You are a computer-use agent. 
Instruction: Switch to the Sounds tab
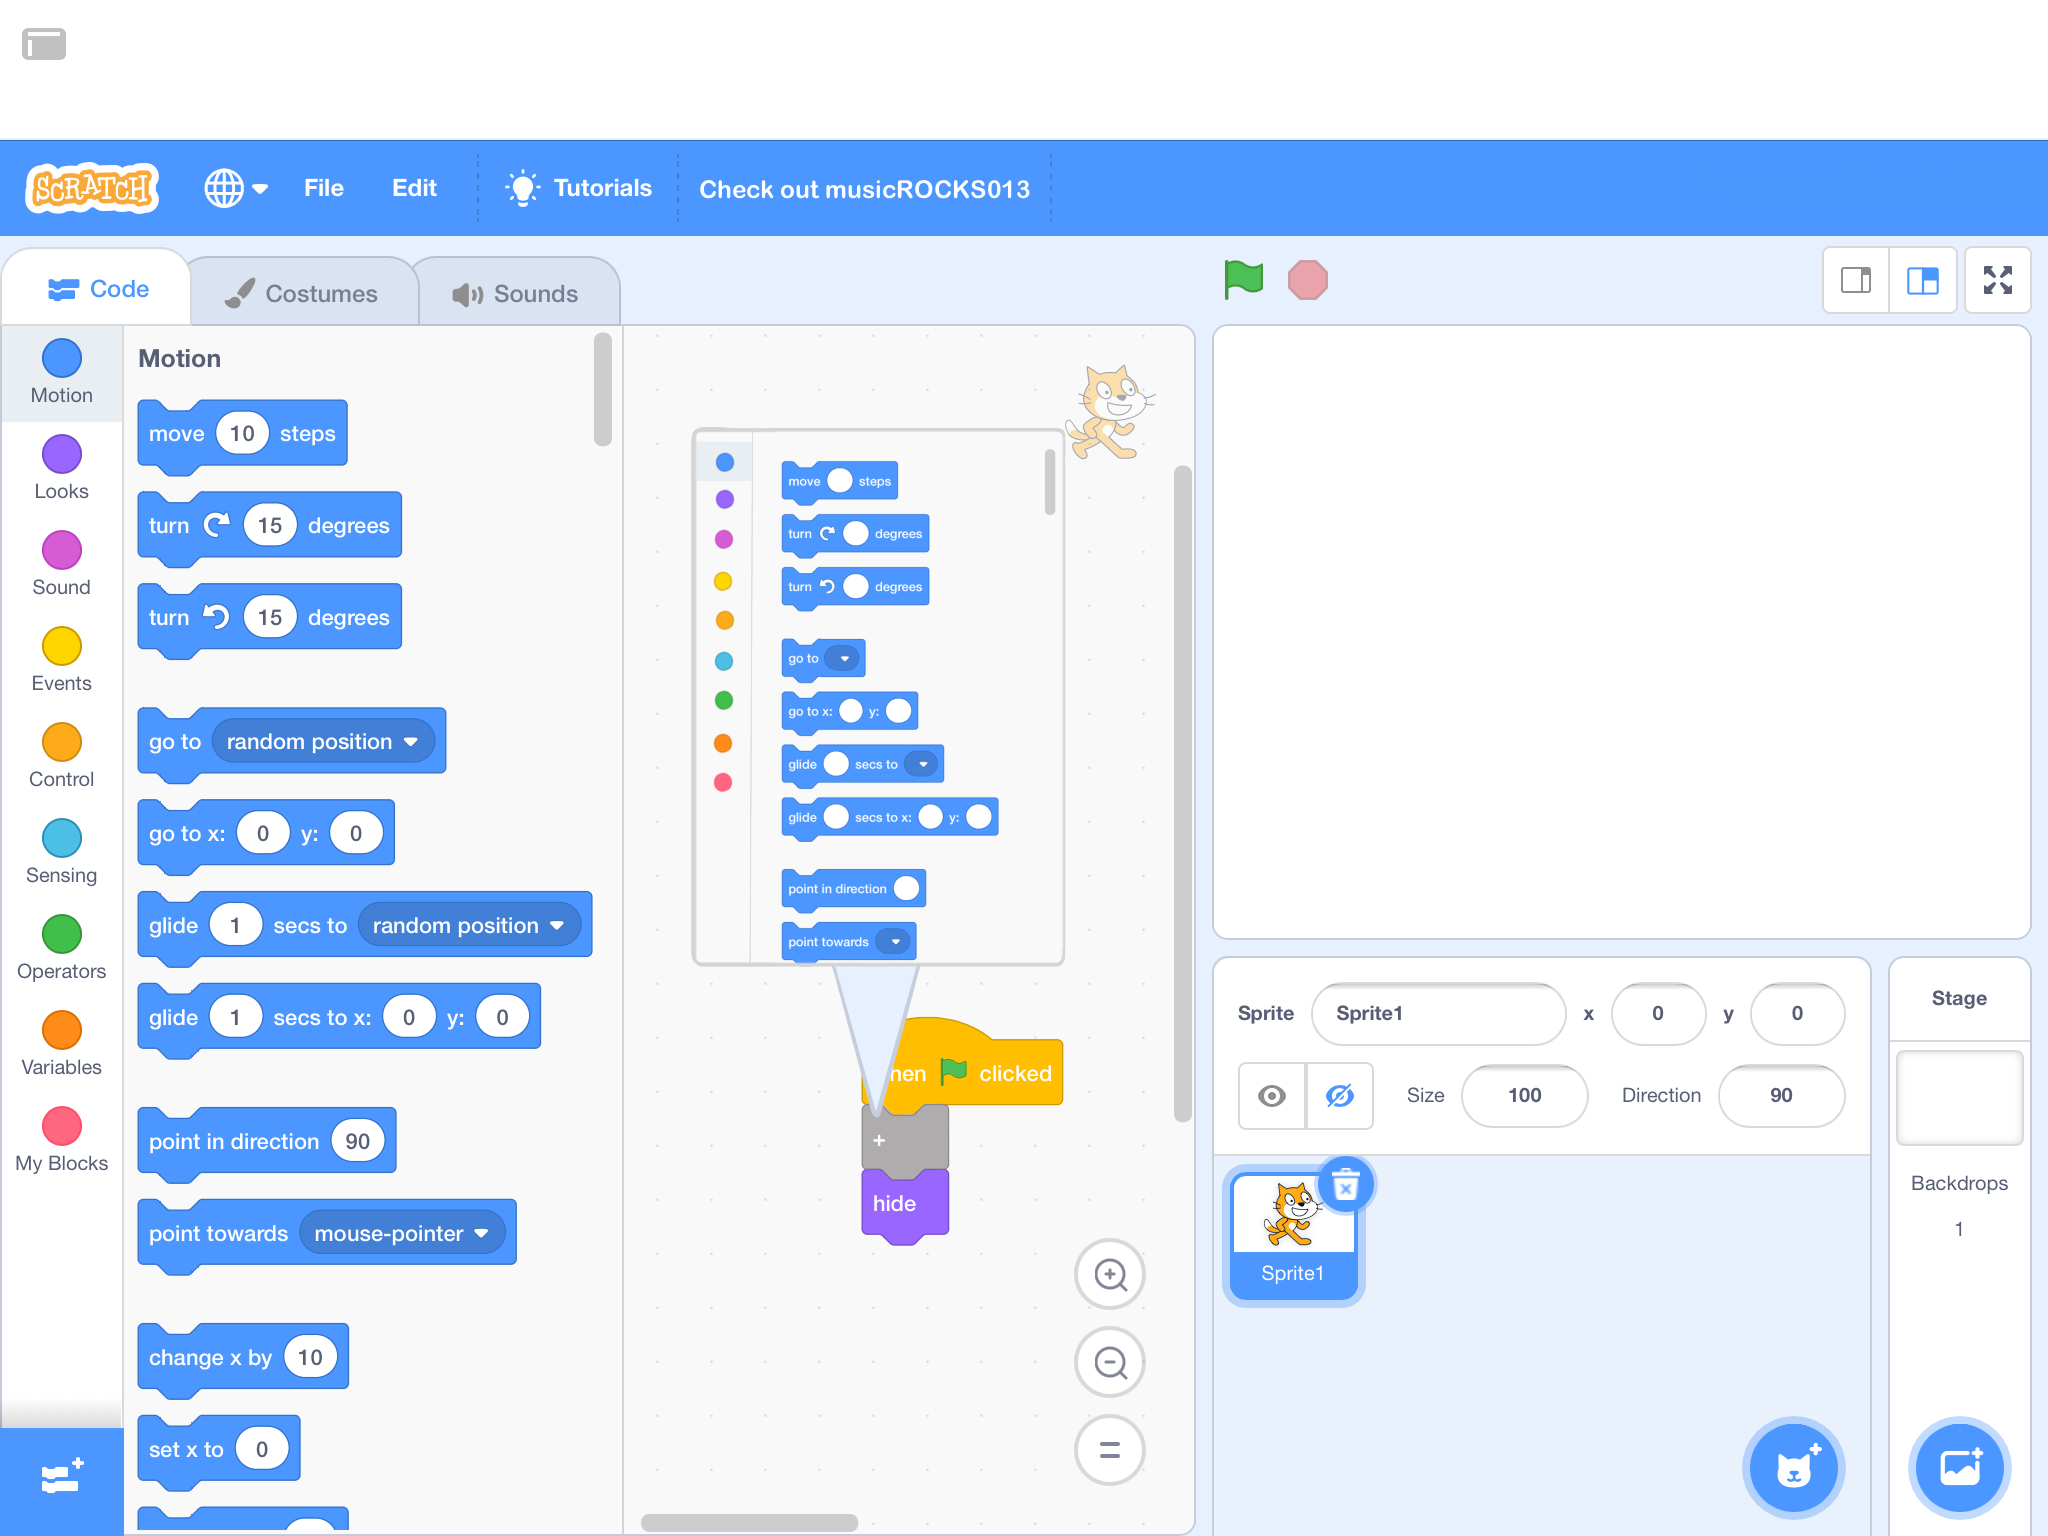(516, 293)
